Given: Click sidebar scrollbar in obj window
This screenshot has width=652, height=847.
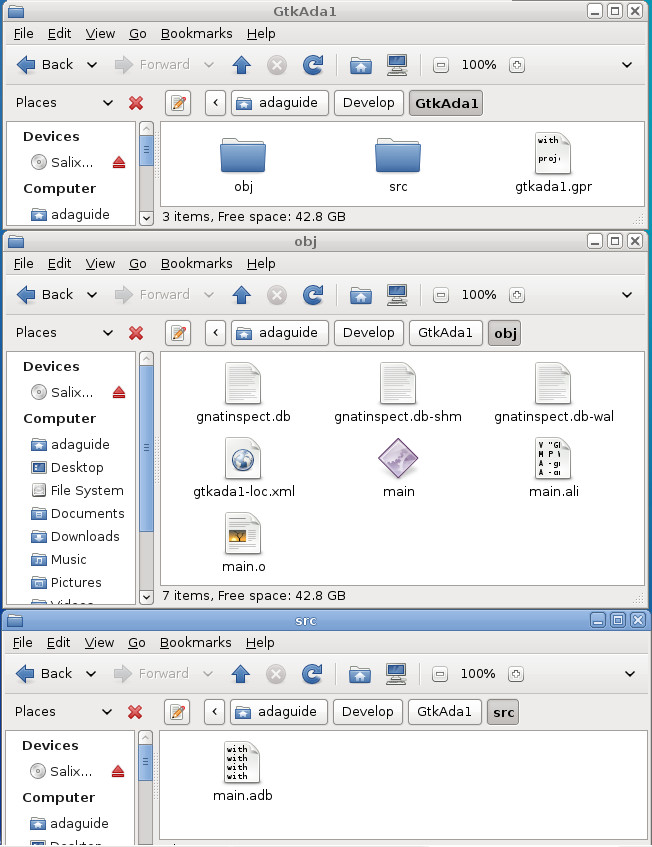Looking at the screenshot, I should click(146, 448).
